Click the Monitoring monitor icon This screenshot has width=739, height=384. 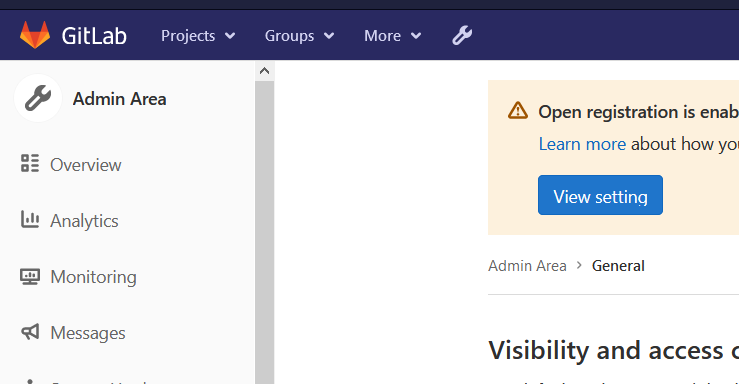coord(30,276)
